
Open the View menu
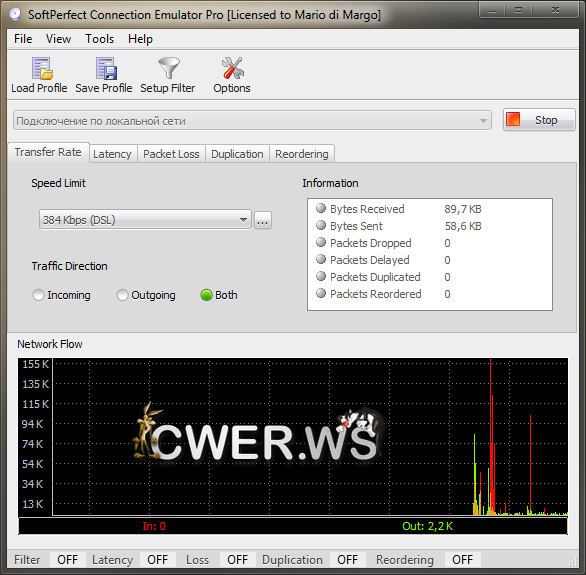point(59,39)
